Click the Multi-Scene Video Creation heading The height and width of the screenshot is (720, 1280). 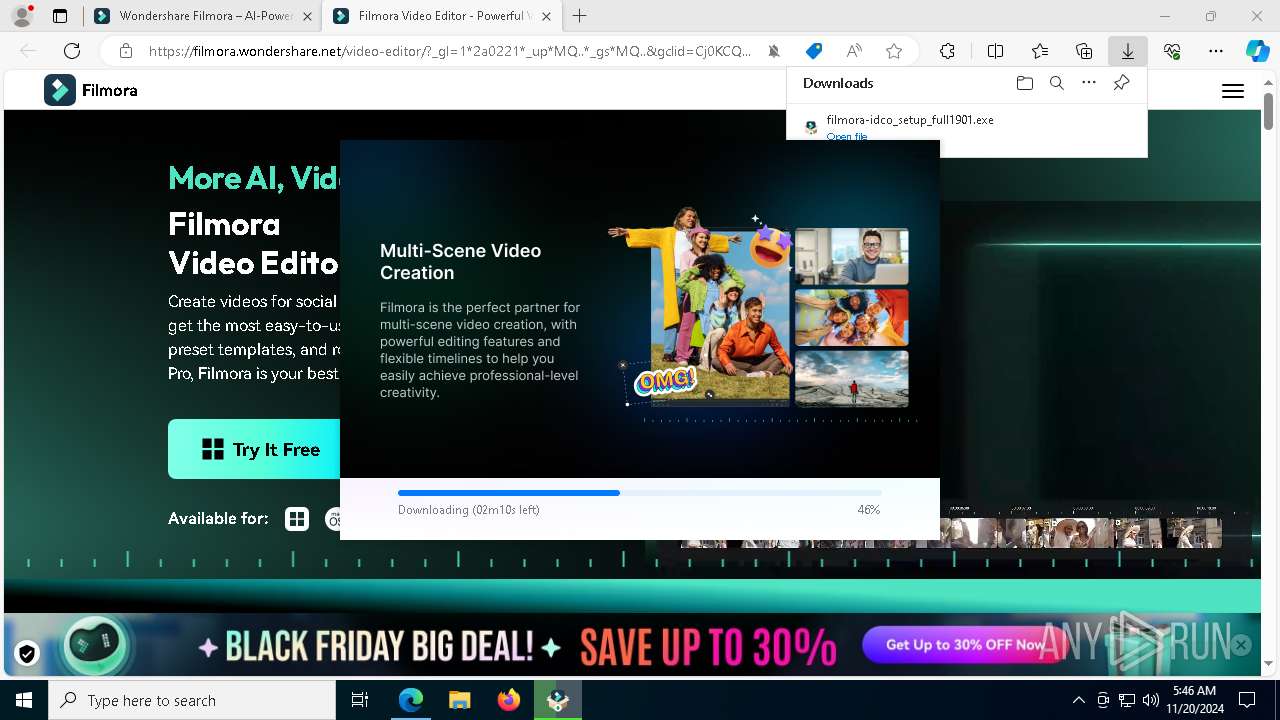click(460, 261)
